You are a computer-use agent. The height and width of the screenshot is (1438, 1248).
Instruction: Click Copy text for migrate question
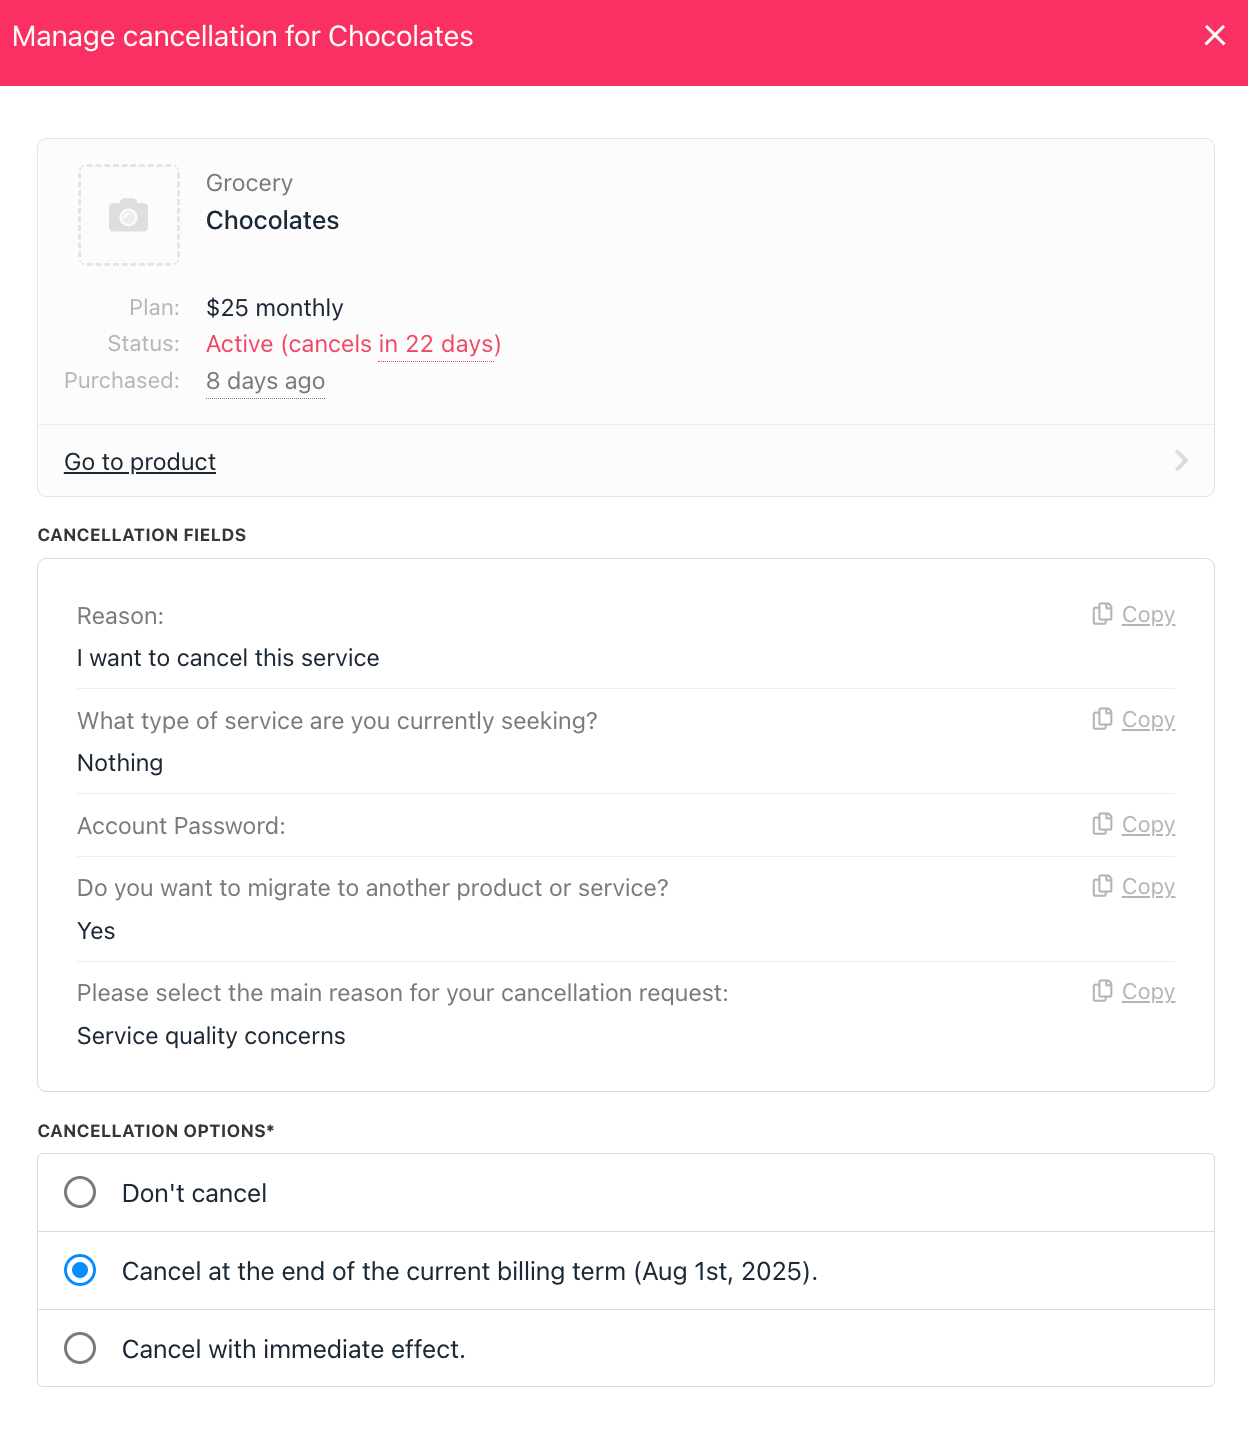(x=1148, y=887)
